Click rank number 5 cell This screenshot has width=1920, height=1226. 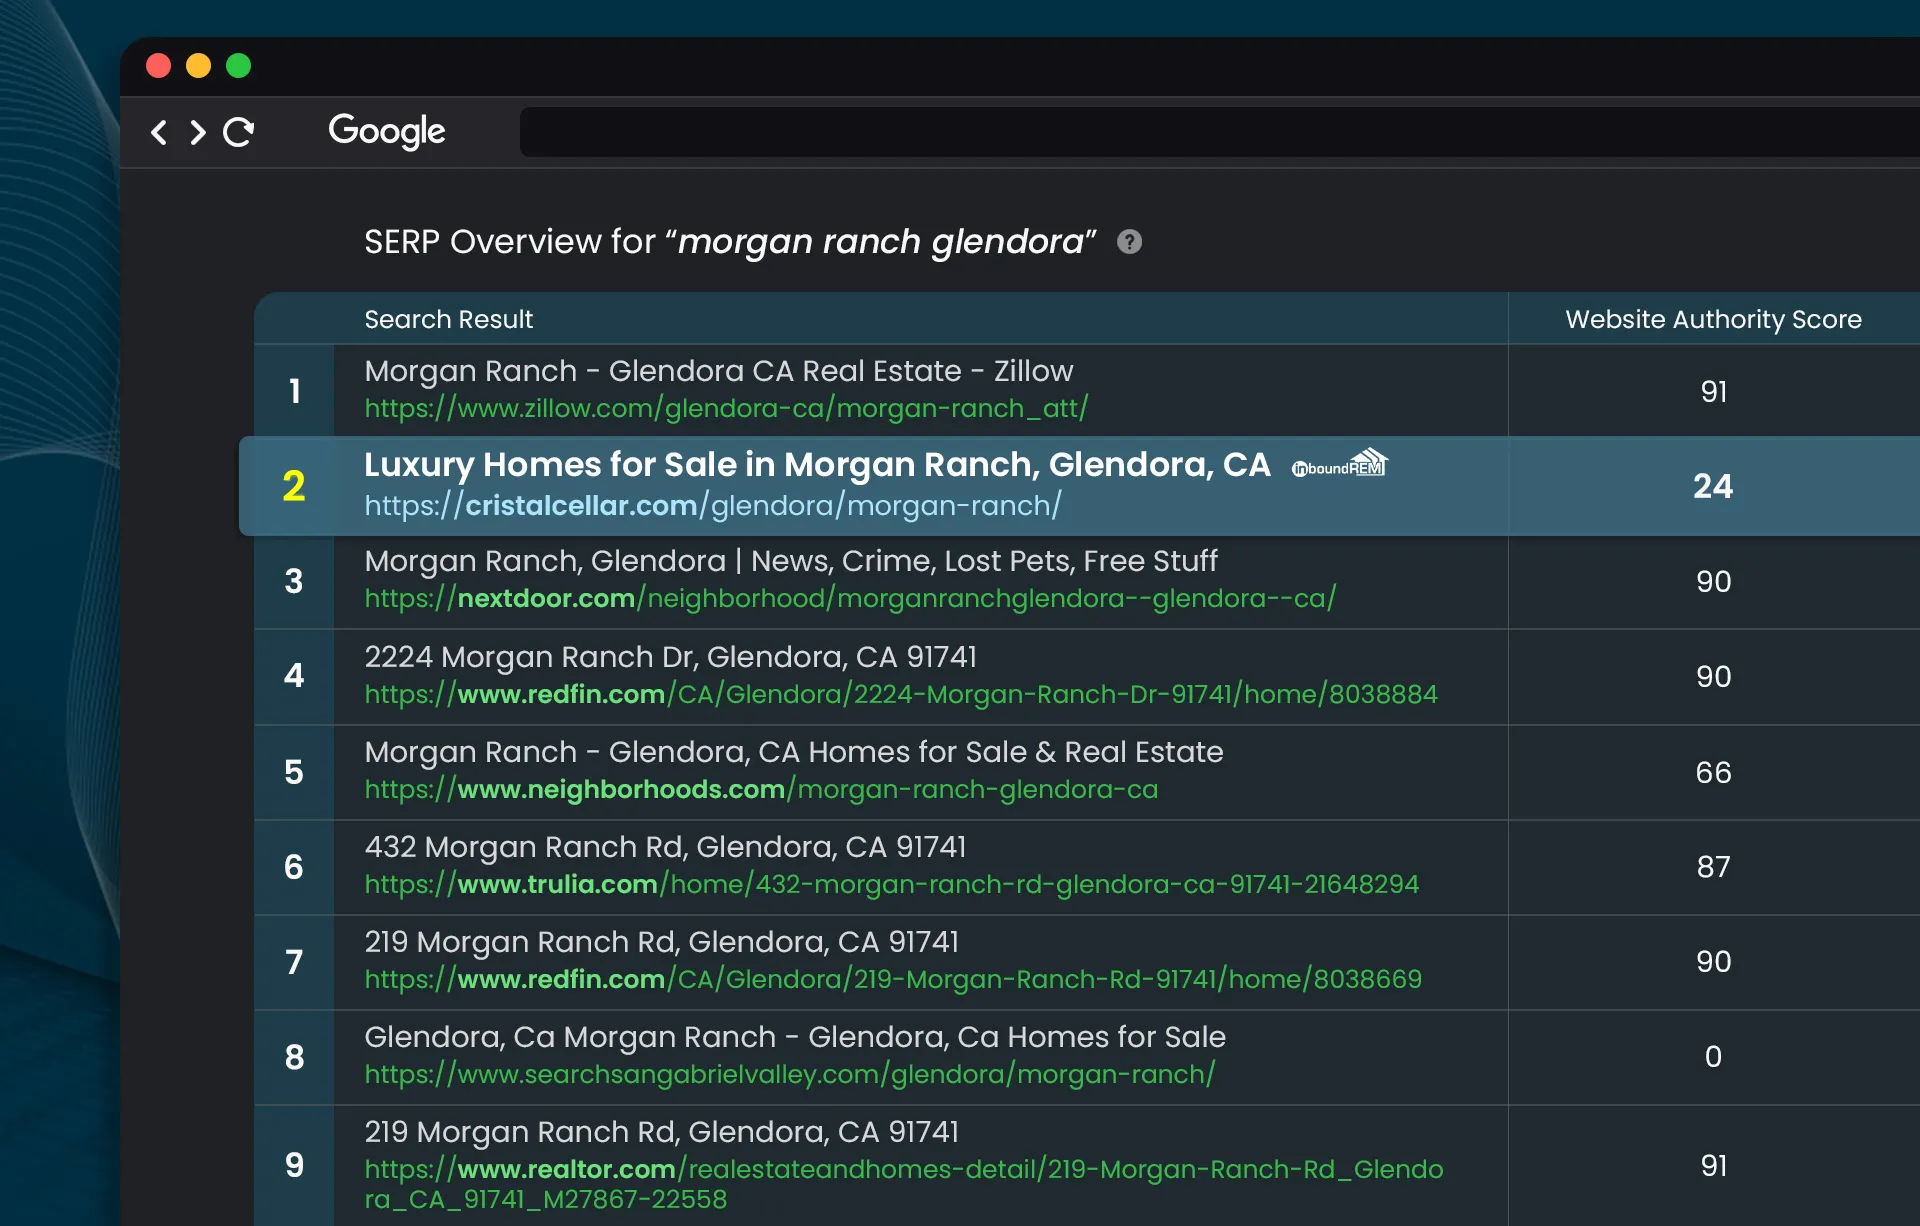tap(294, 772)
